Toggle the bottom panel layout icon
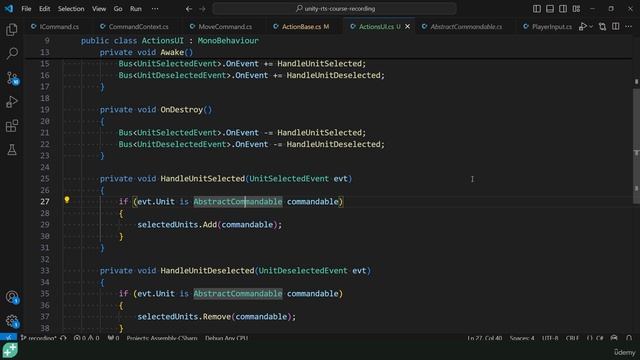The height and width of the screenshot is (360, 640). 550,9
